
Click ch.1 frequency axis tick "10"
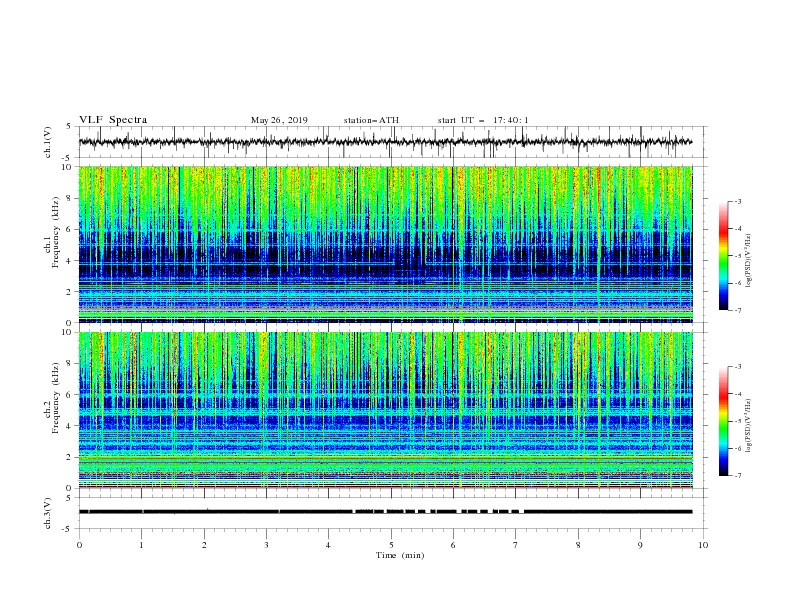69,167
